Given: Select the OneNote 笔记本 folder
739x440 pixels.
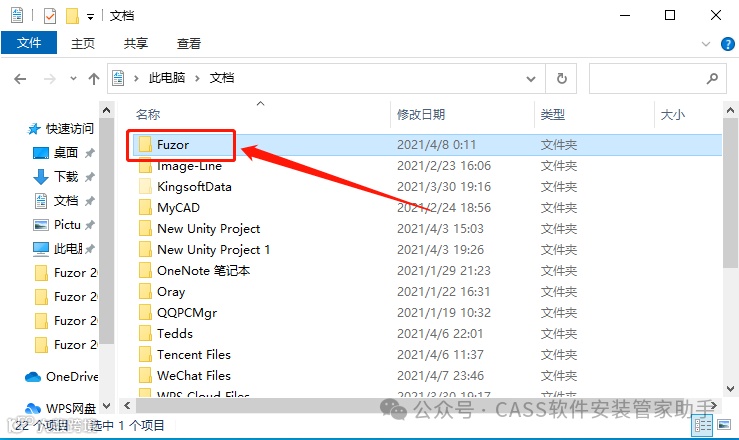Looking at the screenshot, I should tap(203, 270).
